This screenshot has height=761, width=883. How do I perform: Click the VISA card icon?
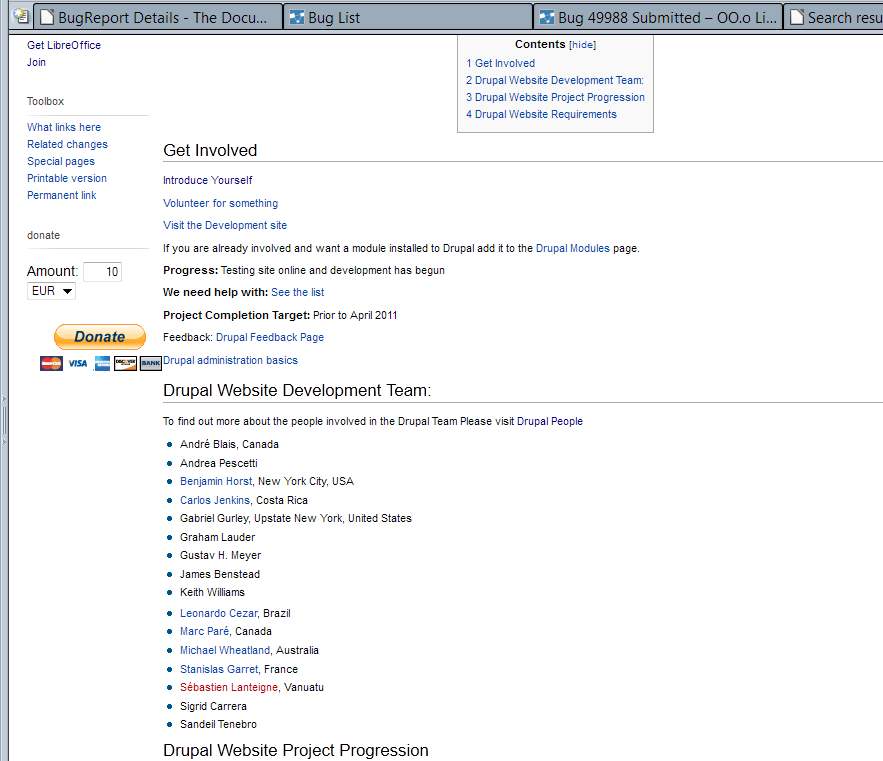point(77,363)
